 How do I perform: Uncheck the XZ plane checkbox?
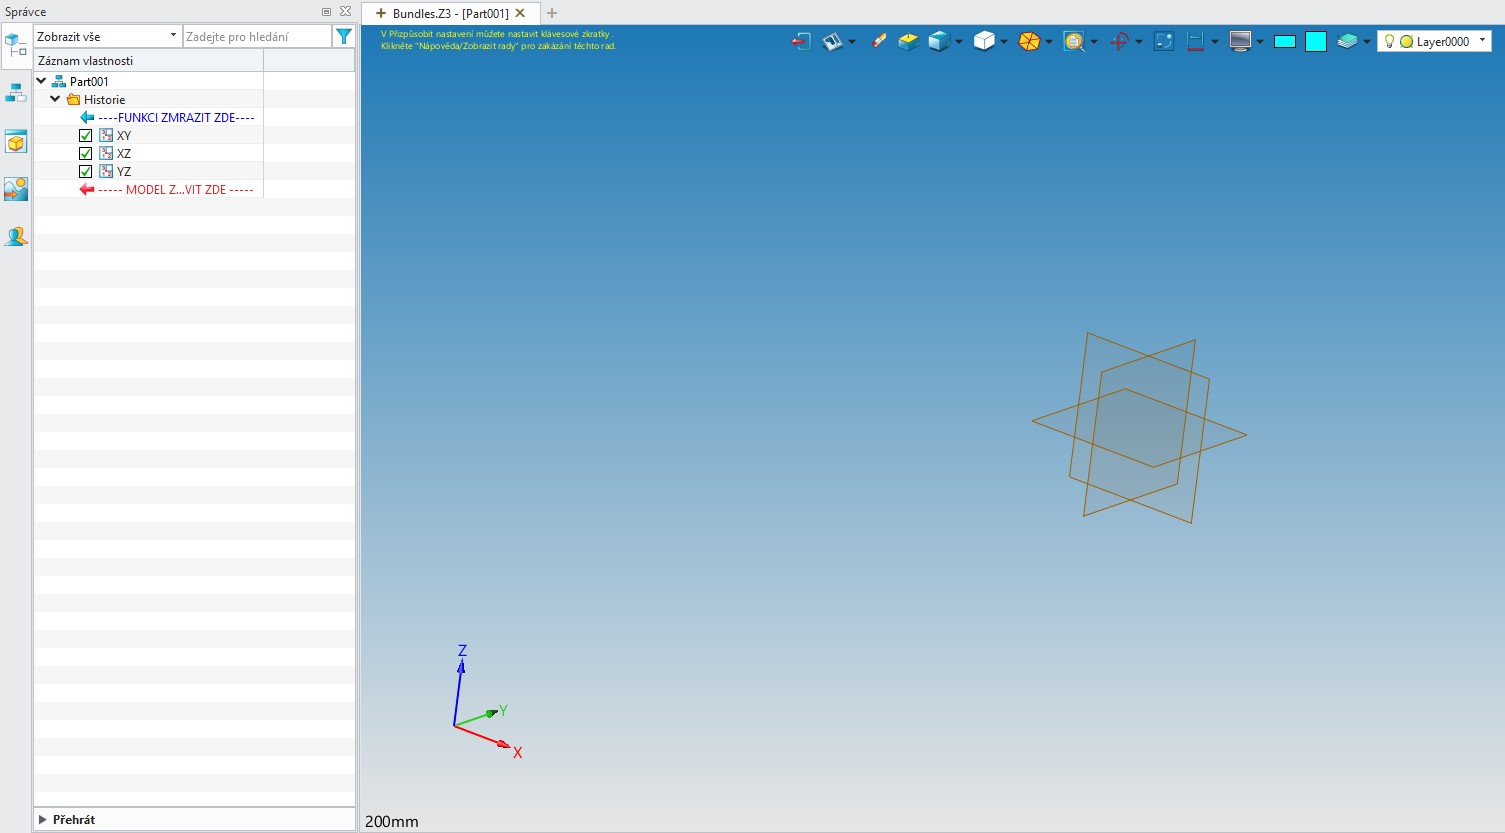coord(86,154)
